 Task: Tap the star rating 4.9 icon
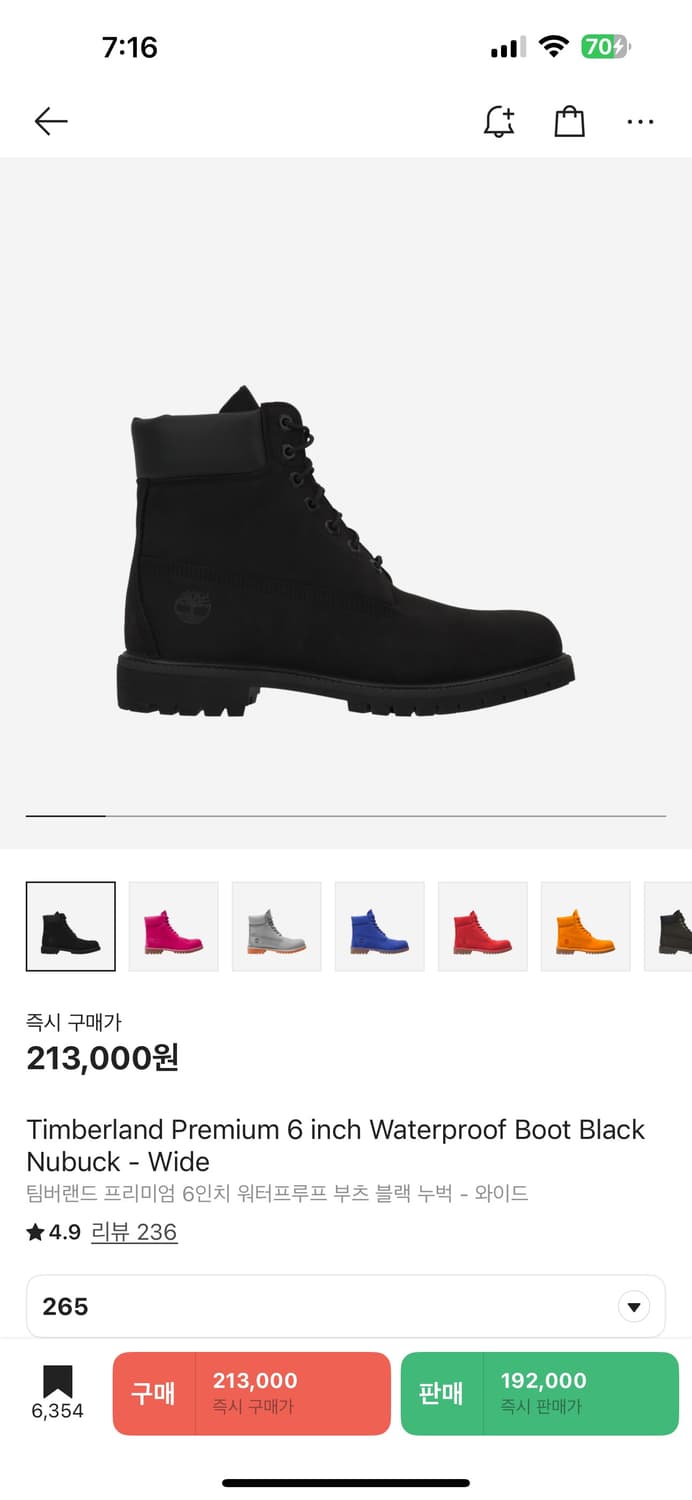pyautogui.click(x=36, y=1233)
